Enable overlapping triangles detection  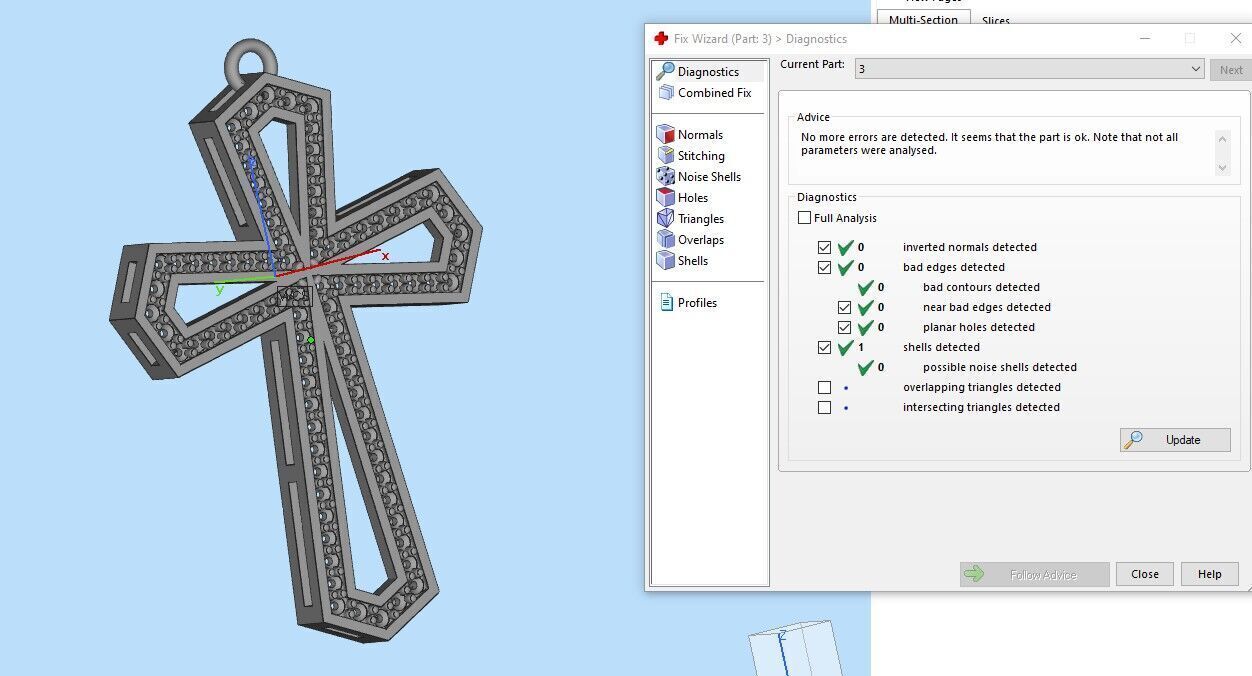pos(824,387)
